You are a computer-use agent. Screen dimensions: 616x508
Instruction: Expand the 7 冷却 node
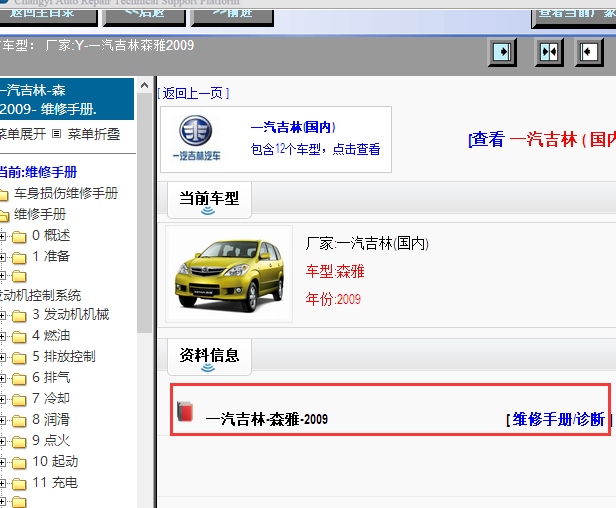point(2,400)
